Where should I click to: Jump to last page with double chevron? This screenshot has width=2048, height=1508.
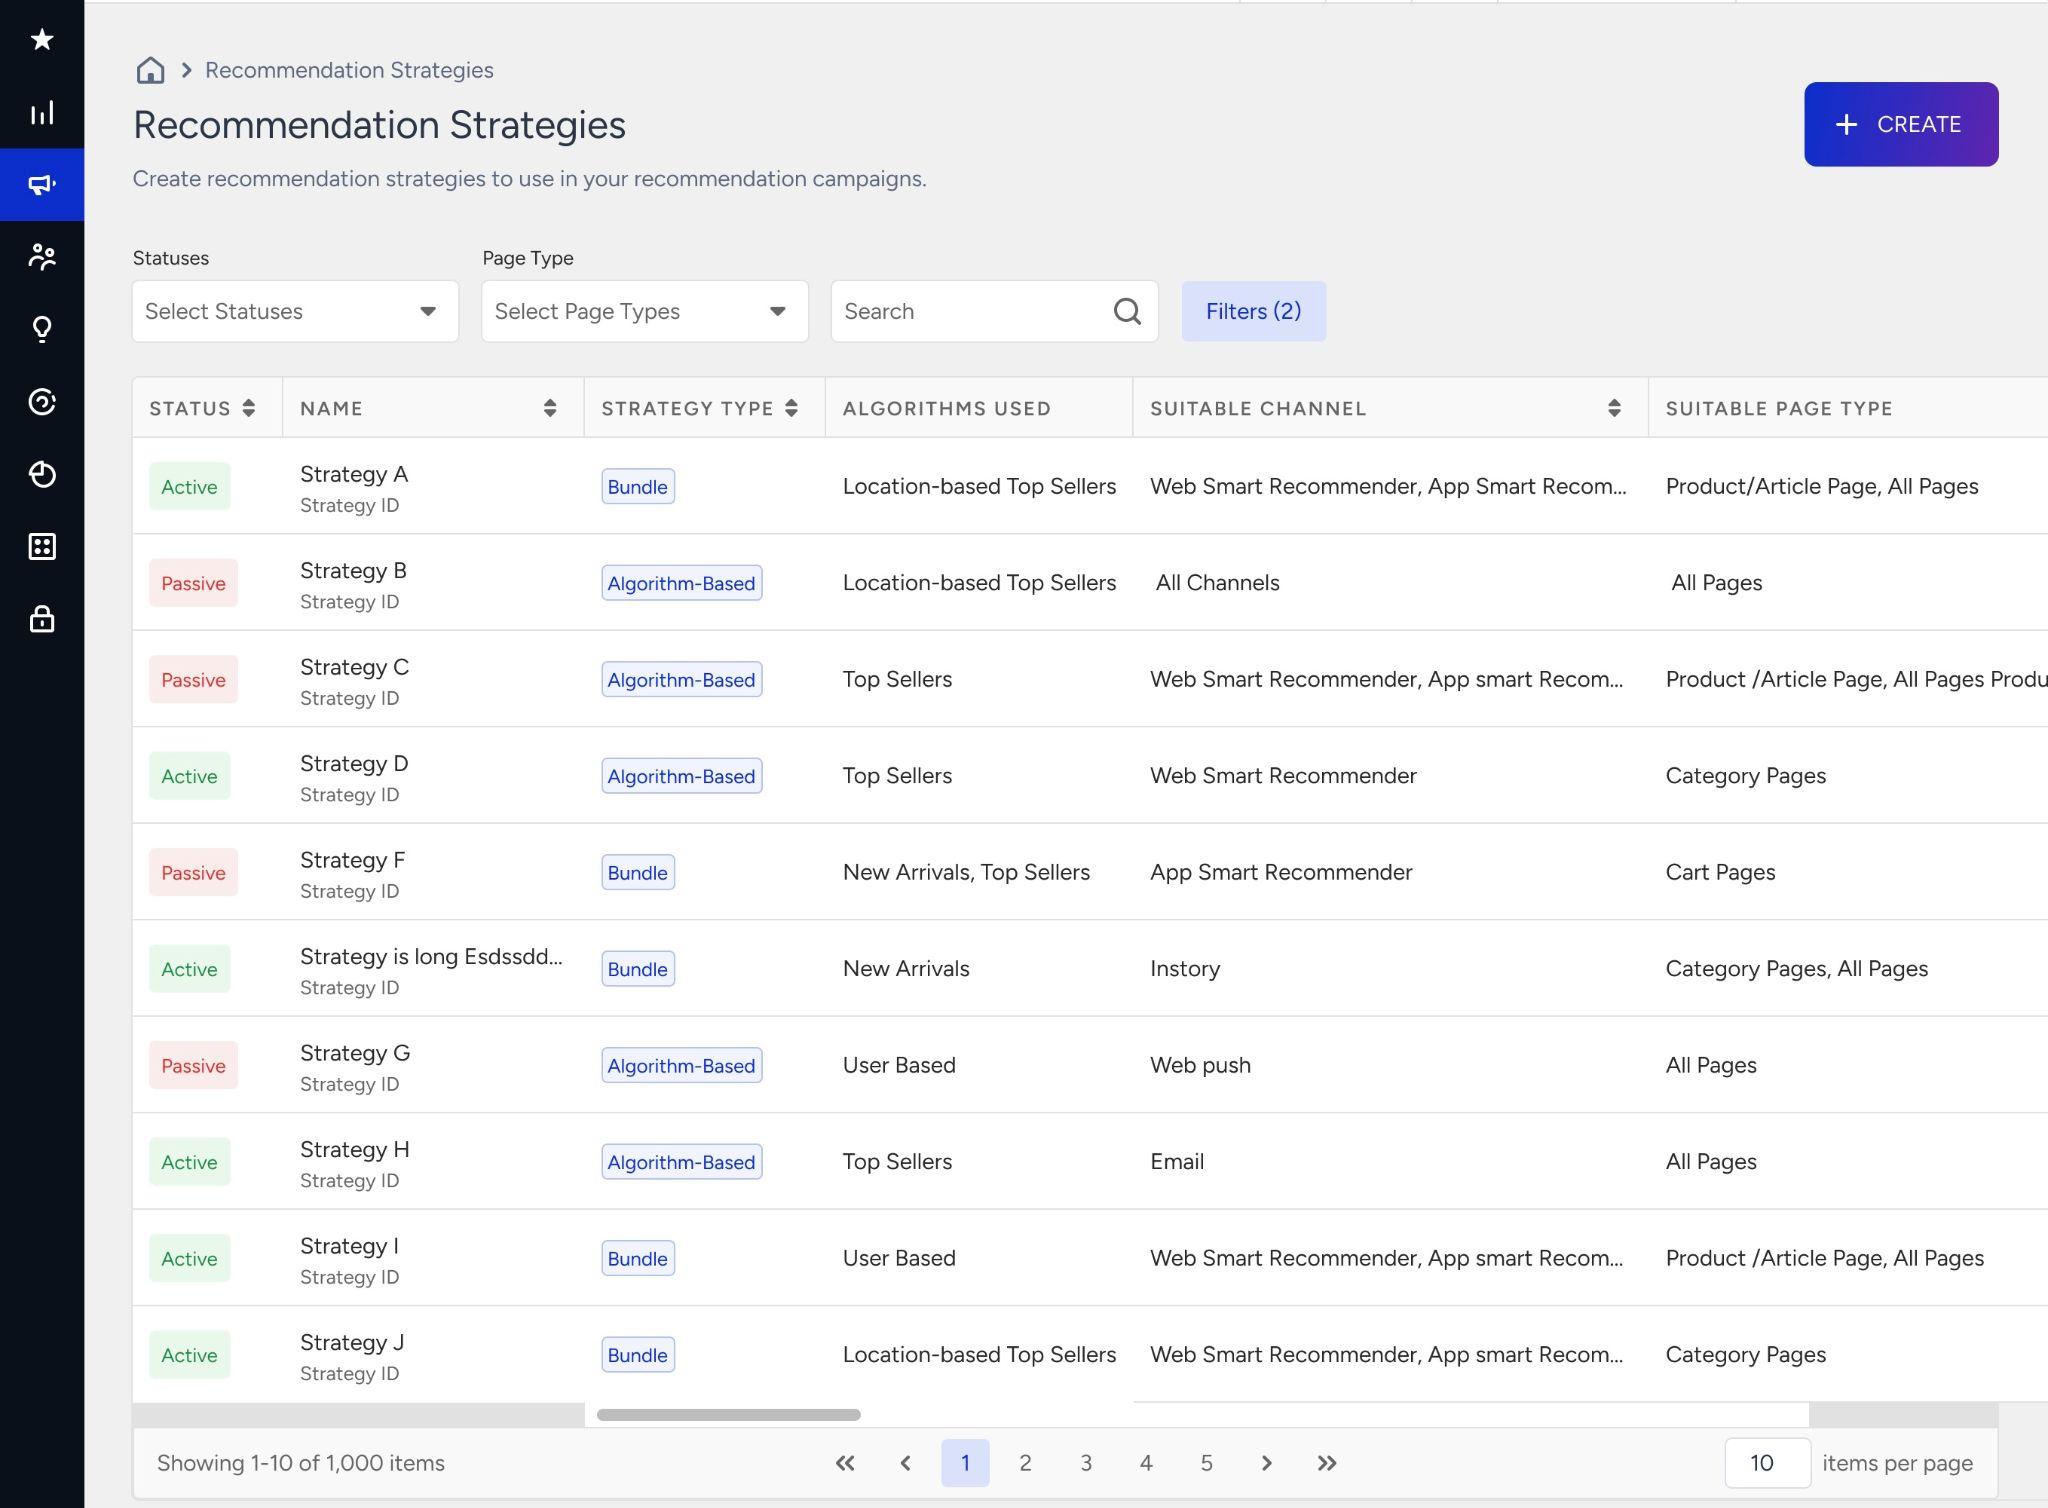1327,1463
